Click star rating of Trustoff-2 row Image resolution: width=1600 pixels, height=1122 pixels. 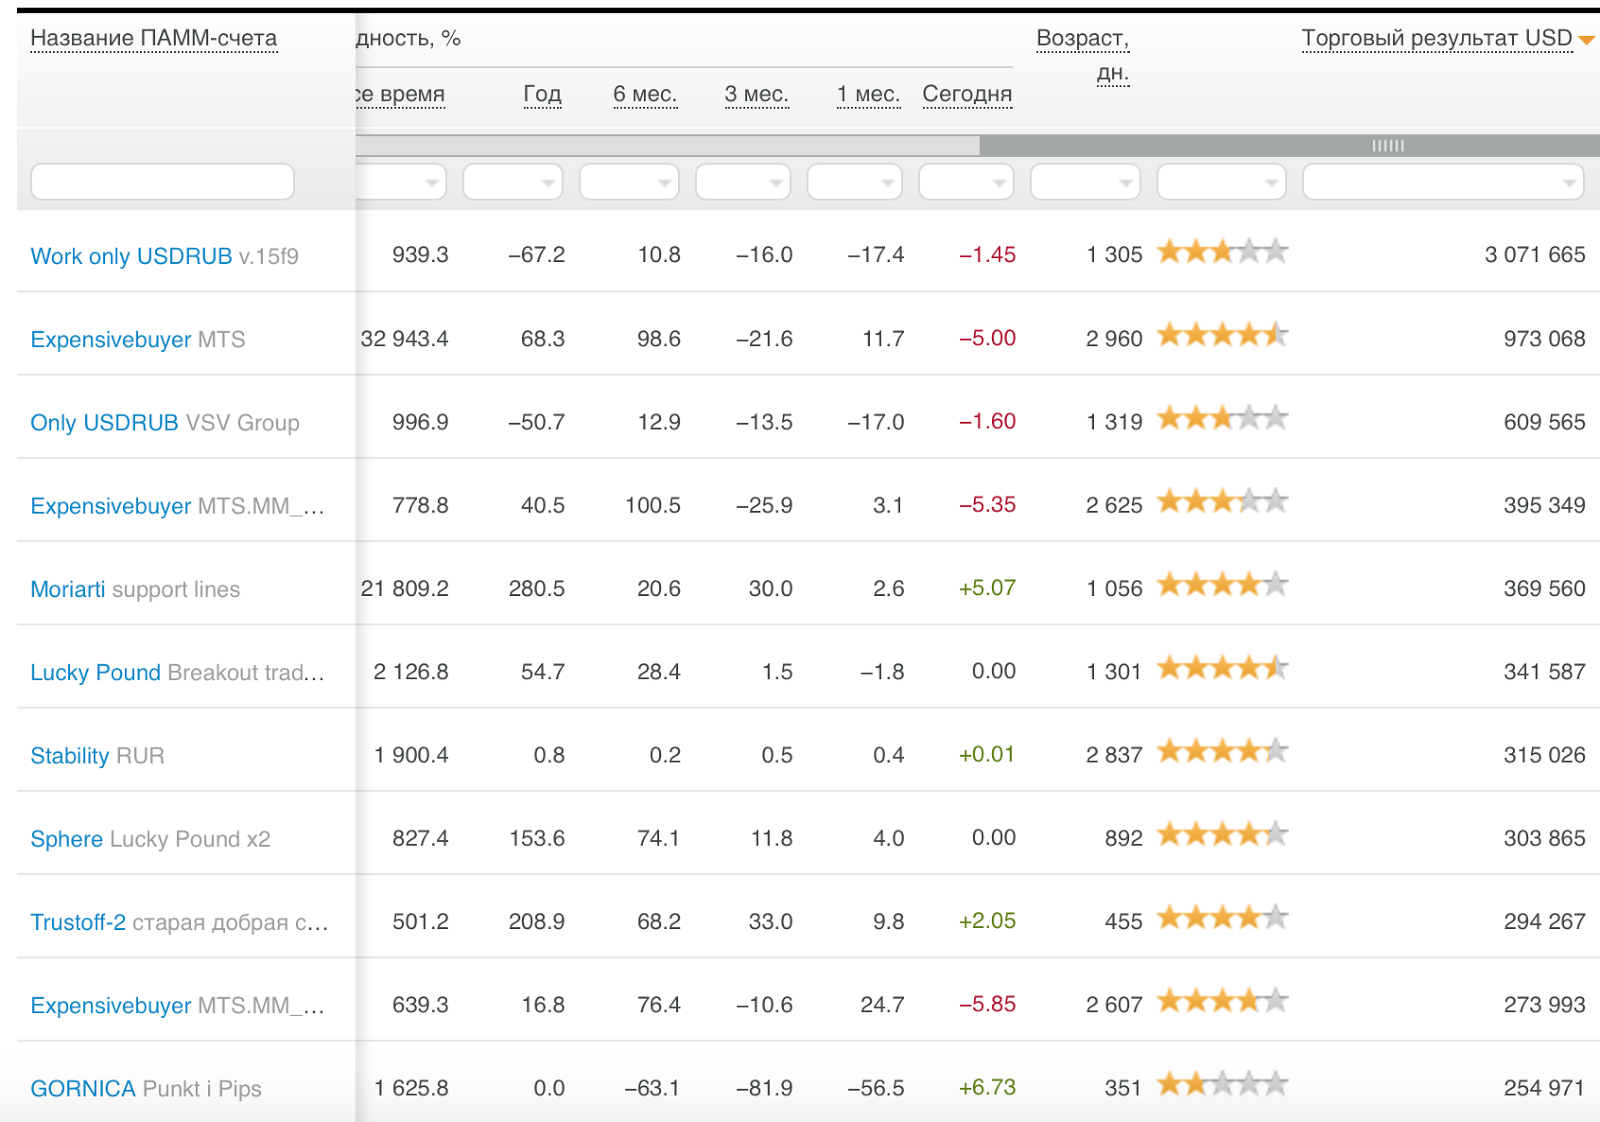point(1222,918)
